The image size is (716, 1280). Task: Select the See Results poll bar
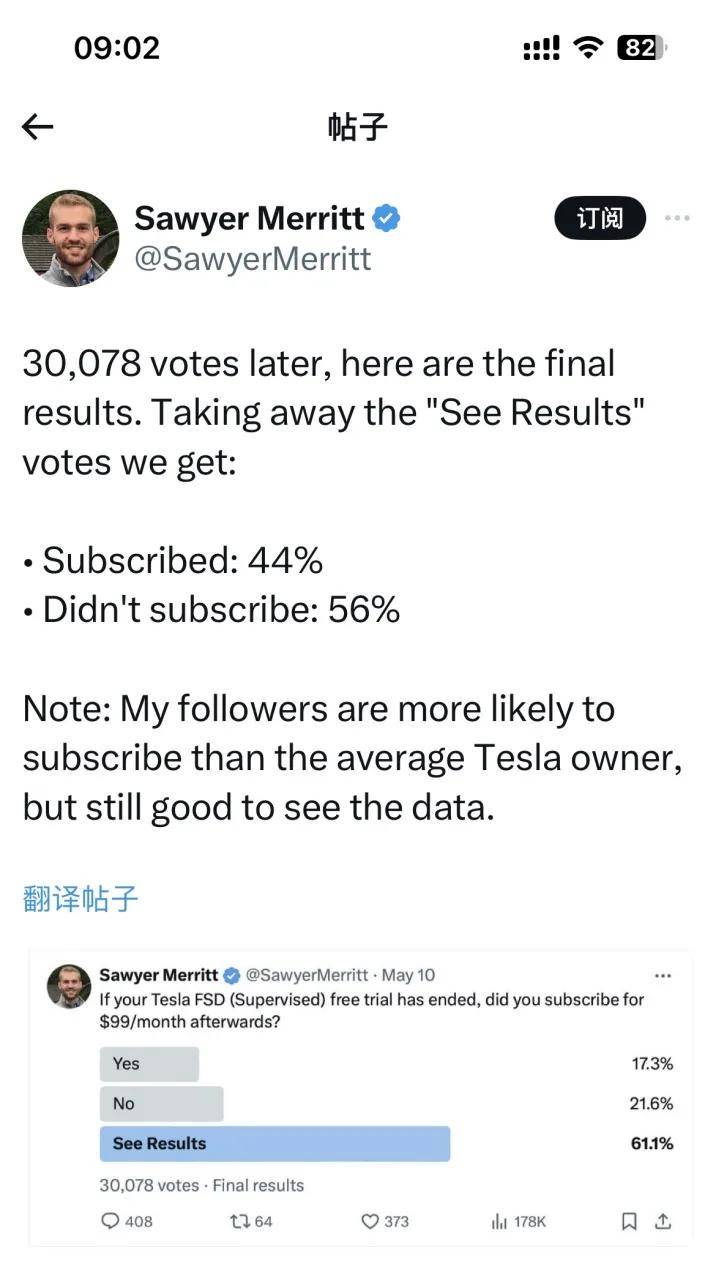(274, 1144)
